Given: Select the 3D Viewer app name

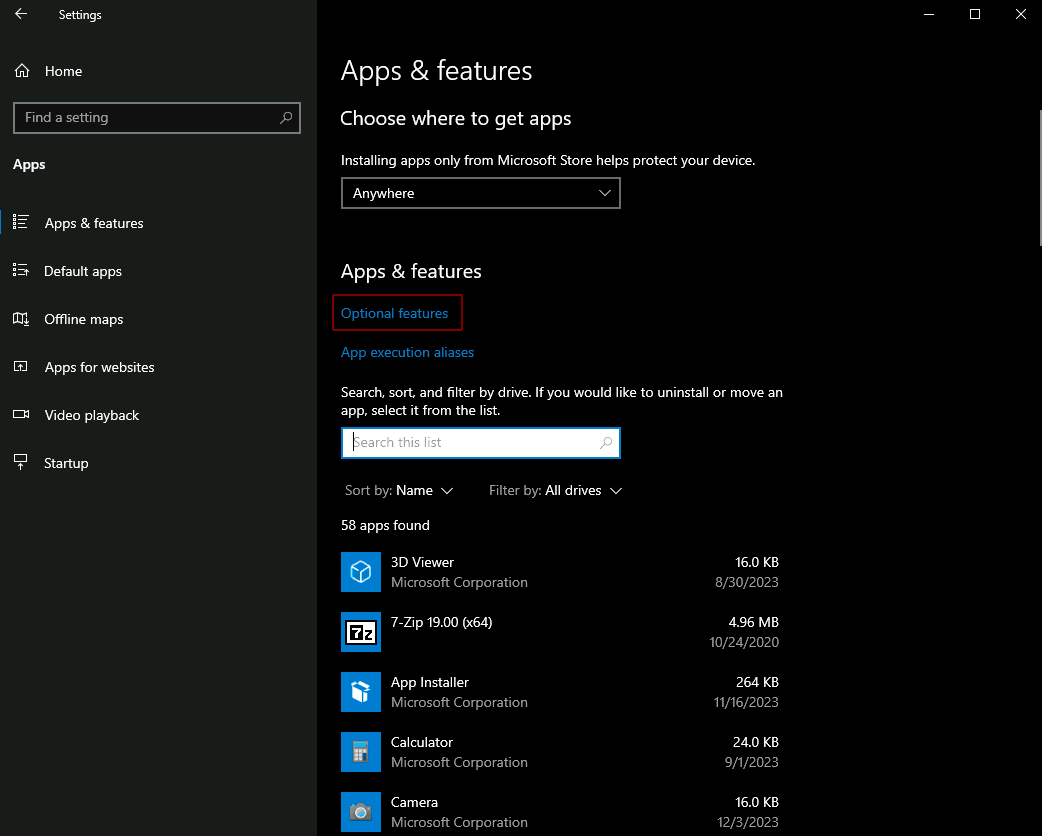Looking at the screenshot, I should click(x=422, y=562).
